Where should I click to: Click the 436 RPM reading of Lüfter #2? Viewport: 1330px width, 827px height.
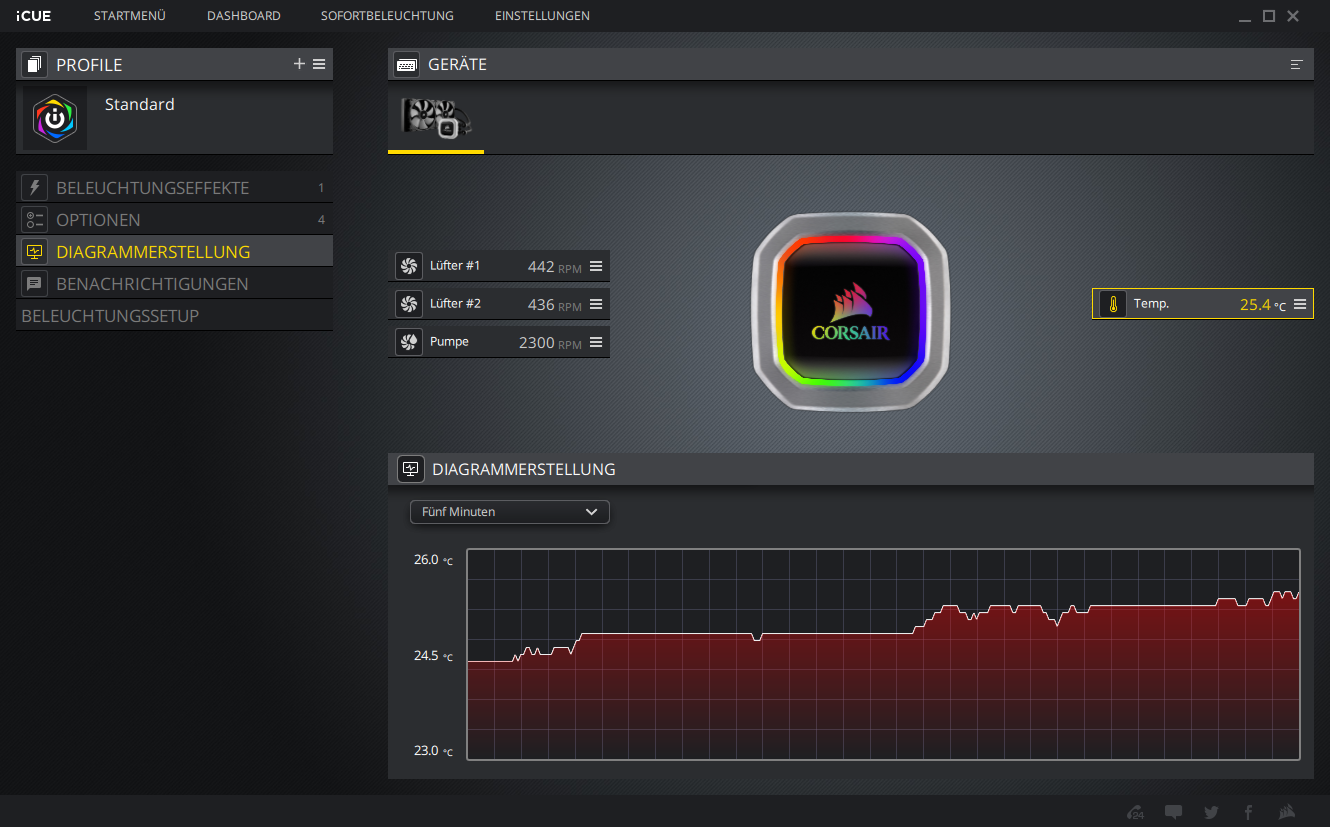pyautogui.click(x=555, y=305)
